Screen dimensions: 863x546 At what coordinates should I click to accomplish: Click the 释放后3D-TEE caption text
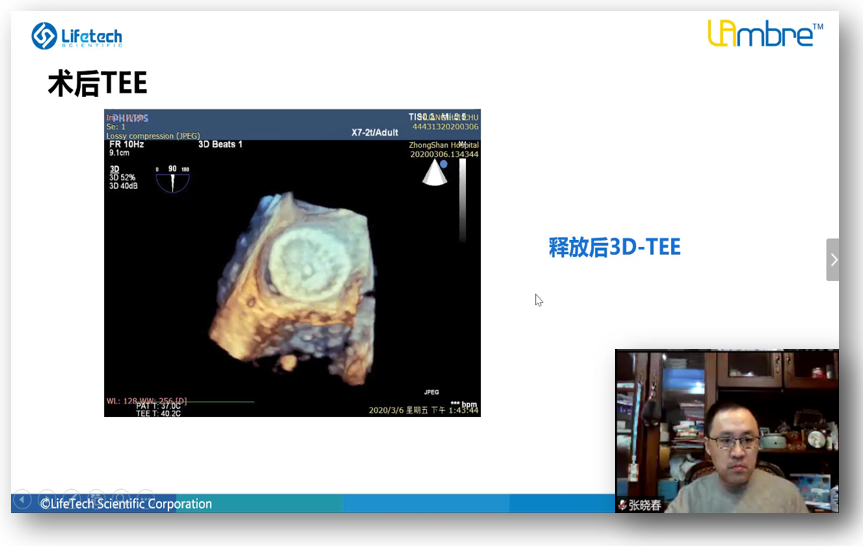tap(614, 248)
